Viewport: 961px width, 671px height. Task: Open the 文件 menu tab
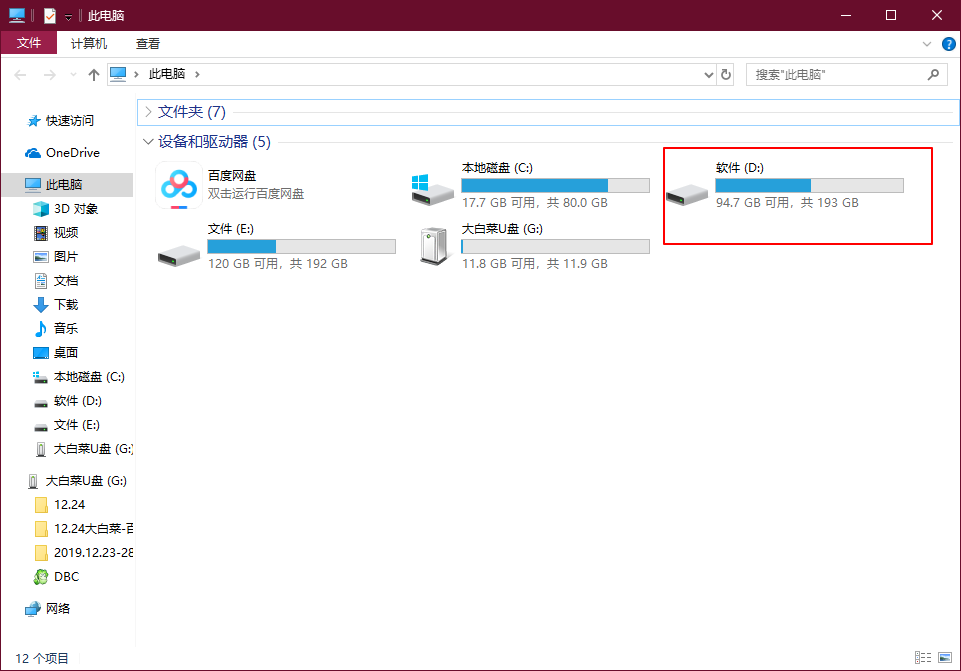click(29, 43)
